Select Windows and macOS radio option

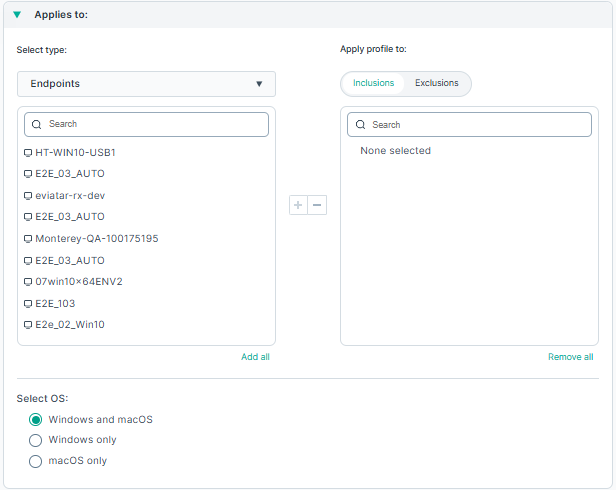pos(36,420)
